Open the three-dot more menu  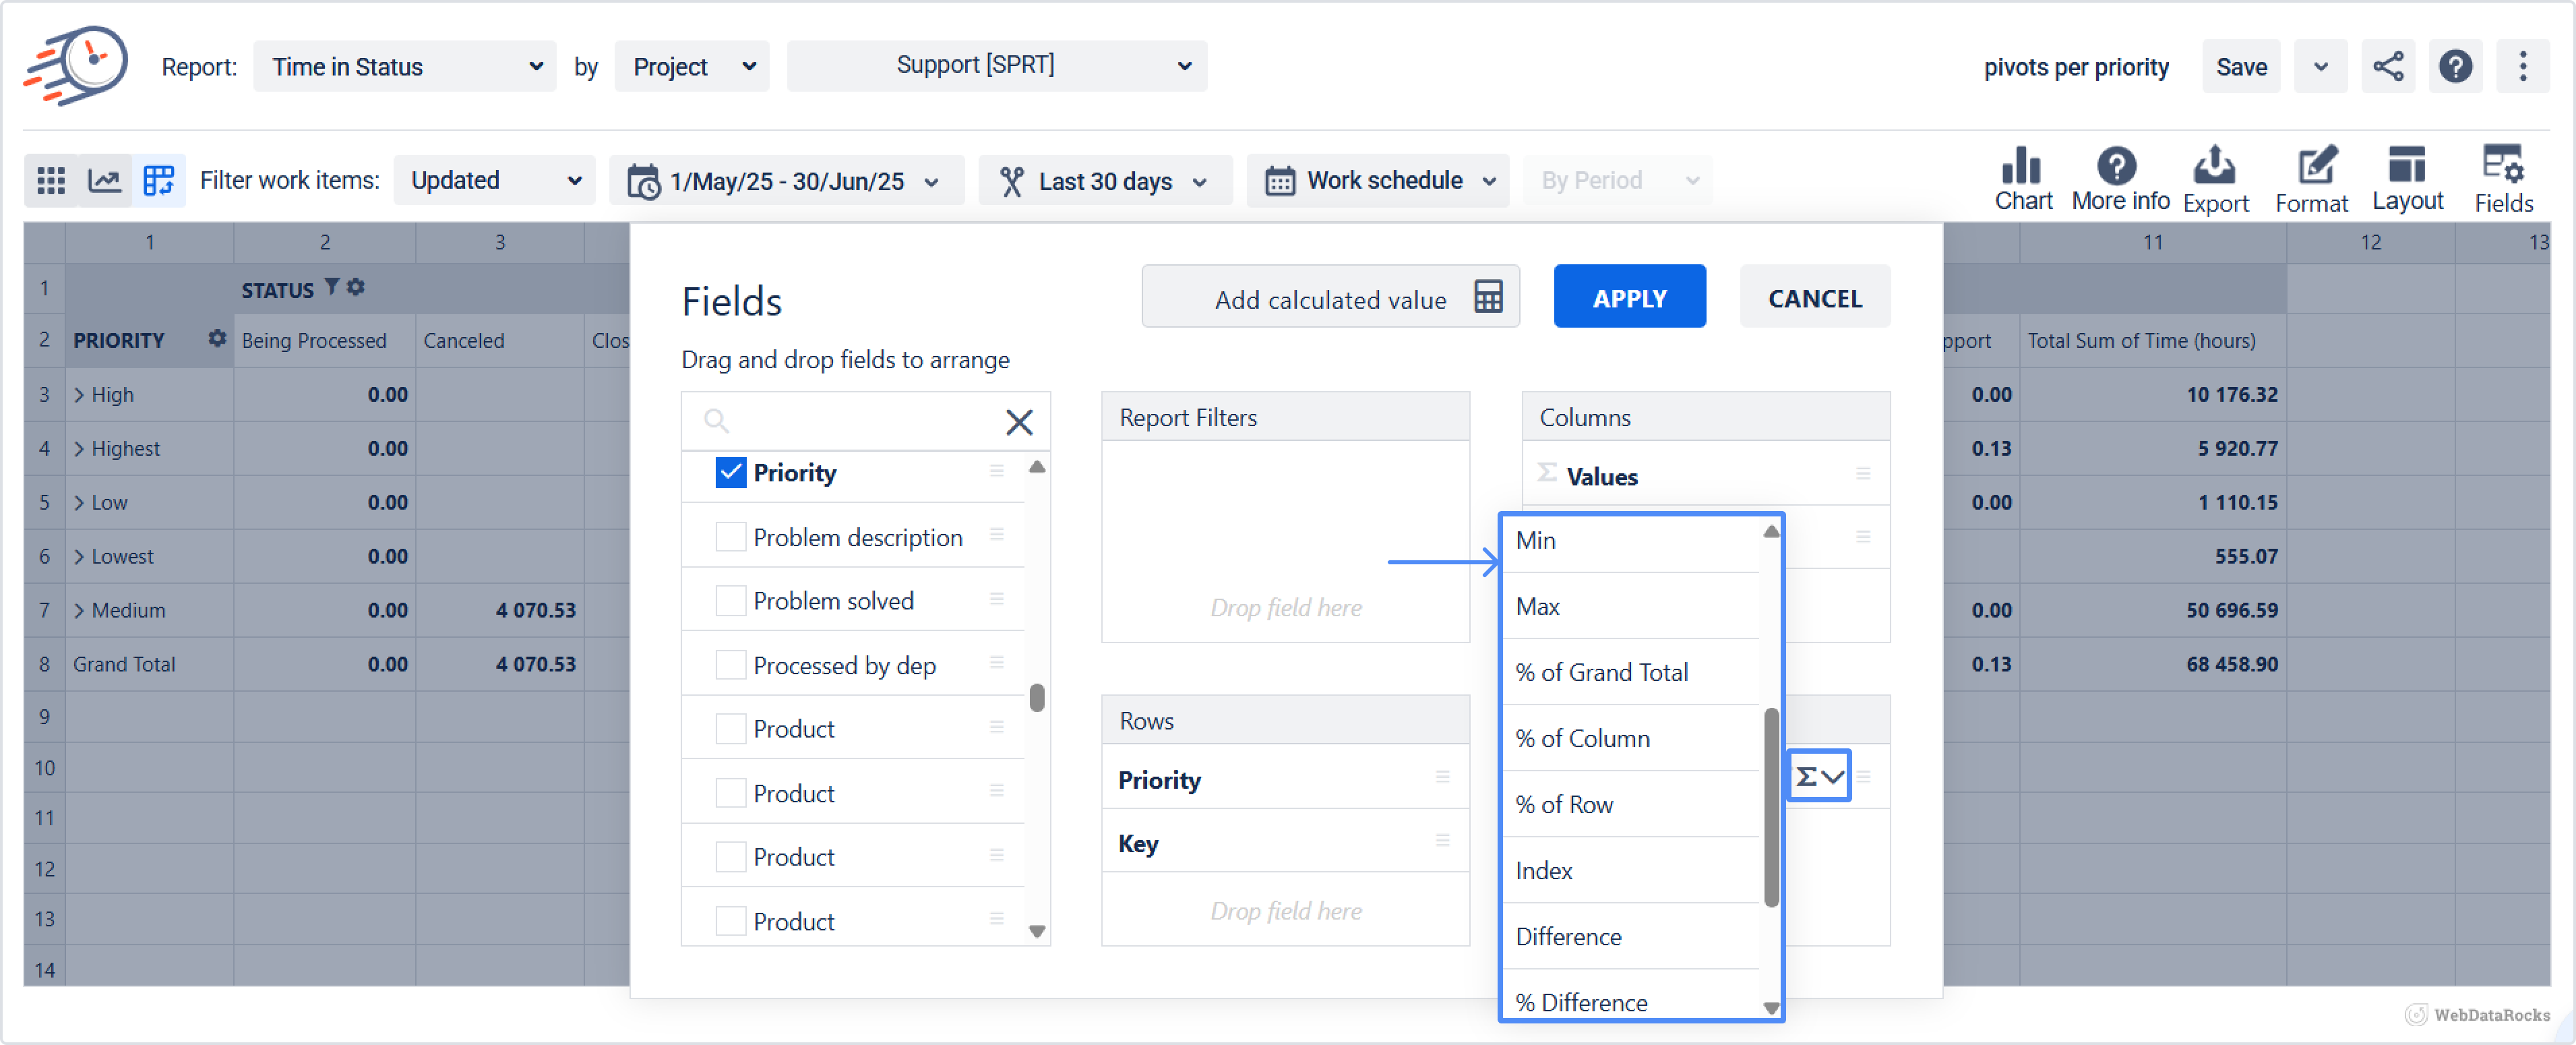pyautogui.click(x=2522, y=67)
